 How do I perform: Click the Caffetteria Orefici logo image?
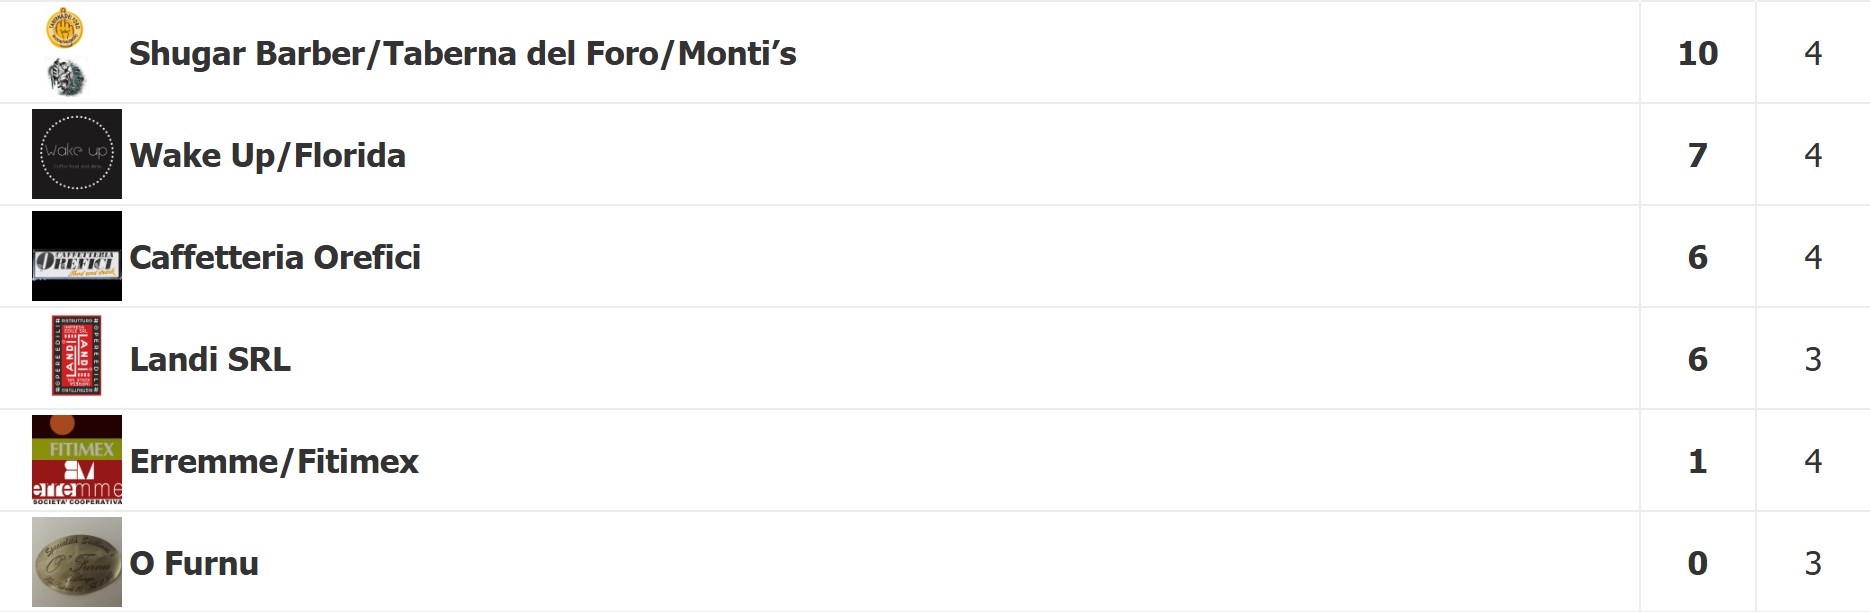[x=77, y=256]
